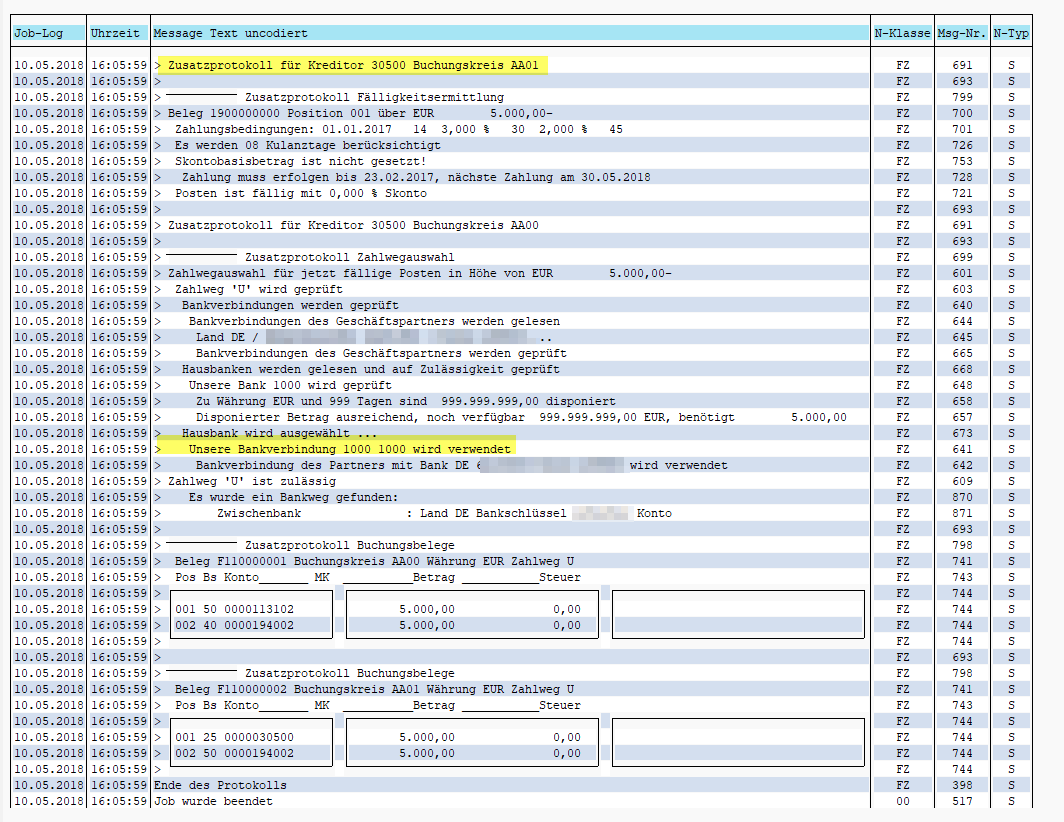This screenshot has width=1064, height=822.
Task: Click the Beleg F110000002 Buchungskreis AA01 line
Action: [374, 690]
